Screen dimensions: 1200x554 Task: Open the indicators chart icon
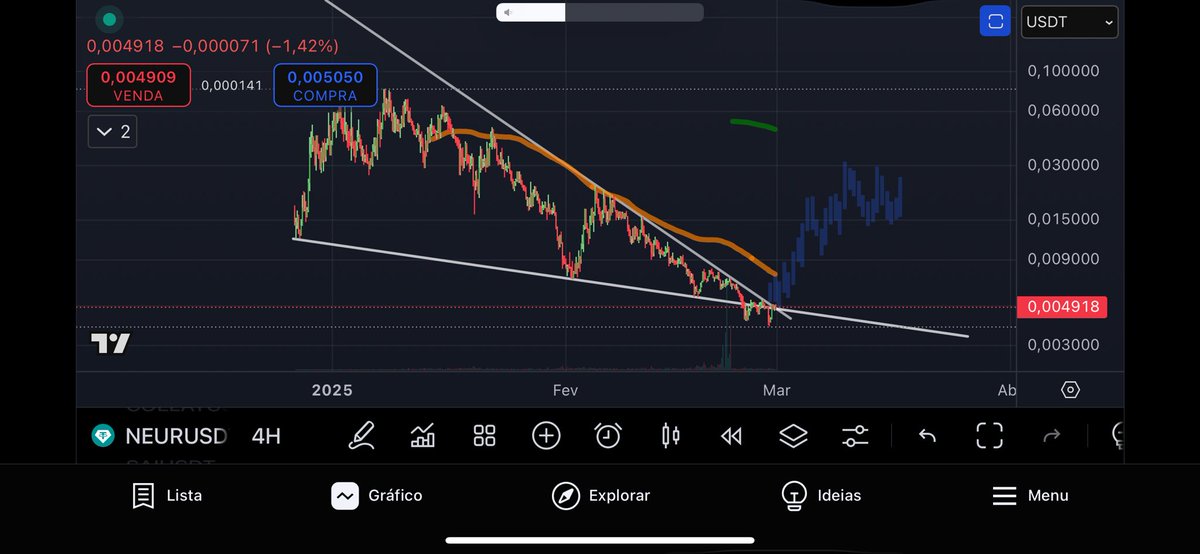423,435
